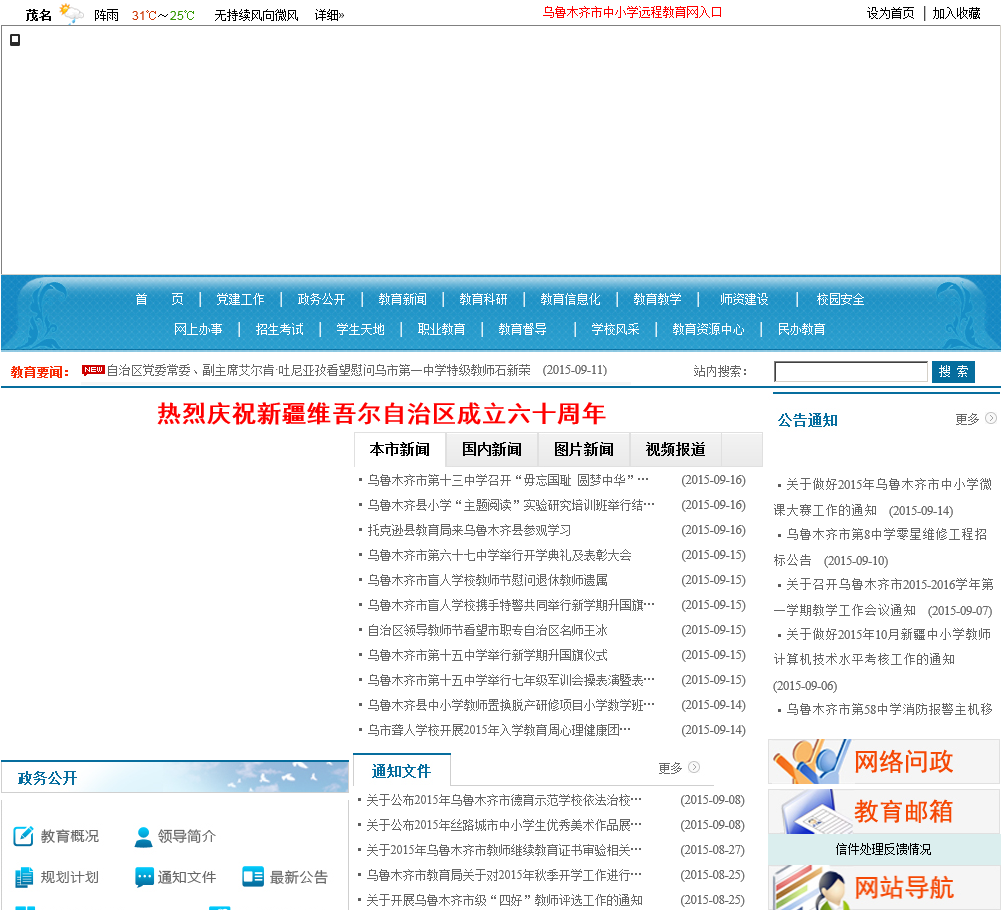
Task: Open the 网络问政 banner
Action: pos(884,761)
